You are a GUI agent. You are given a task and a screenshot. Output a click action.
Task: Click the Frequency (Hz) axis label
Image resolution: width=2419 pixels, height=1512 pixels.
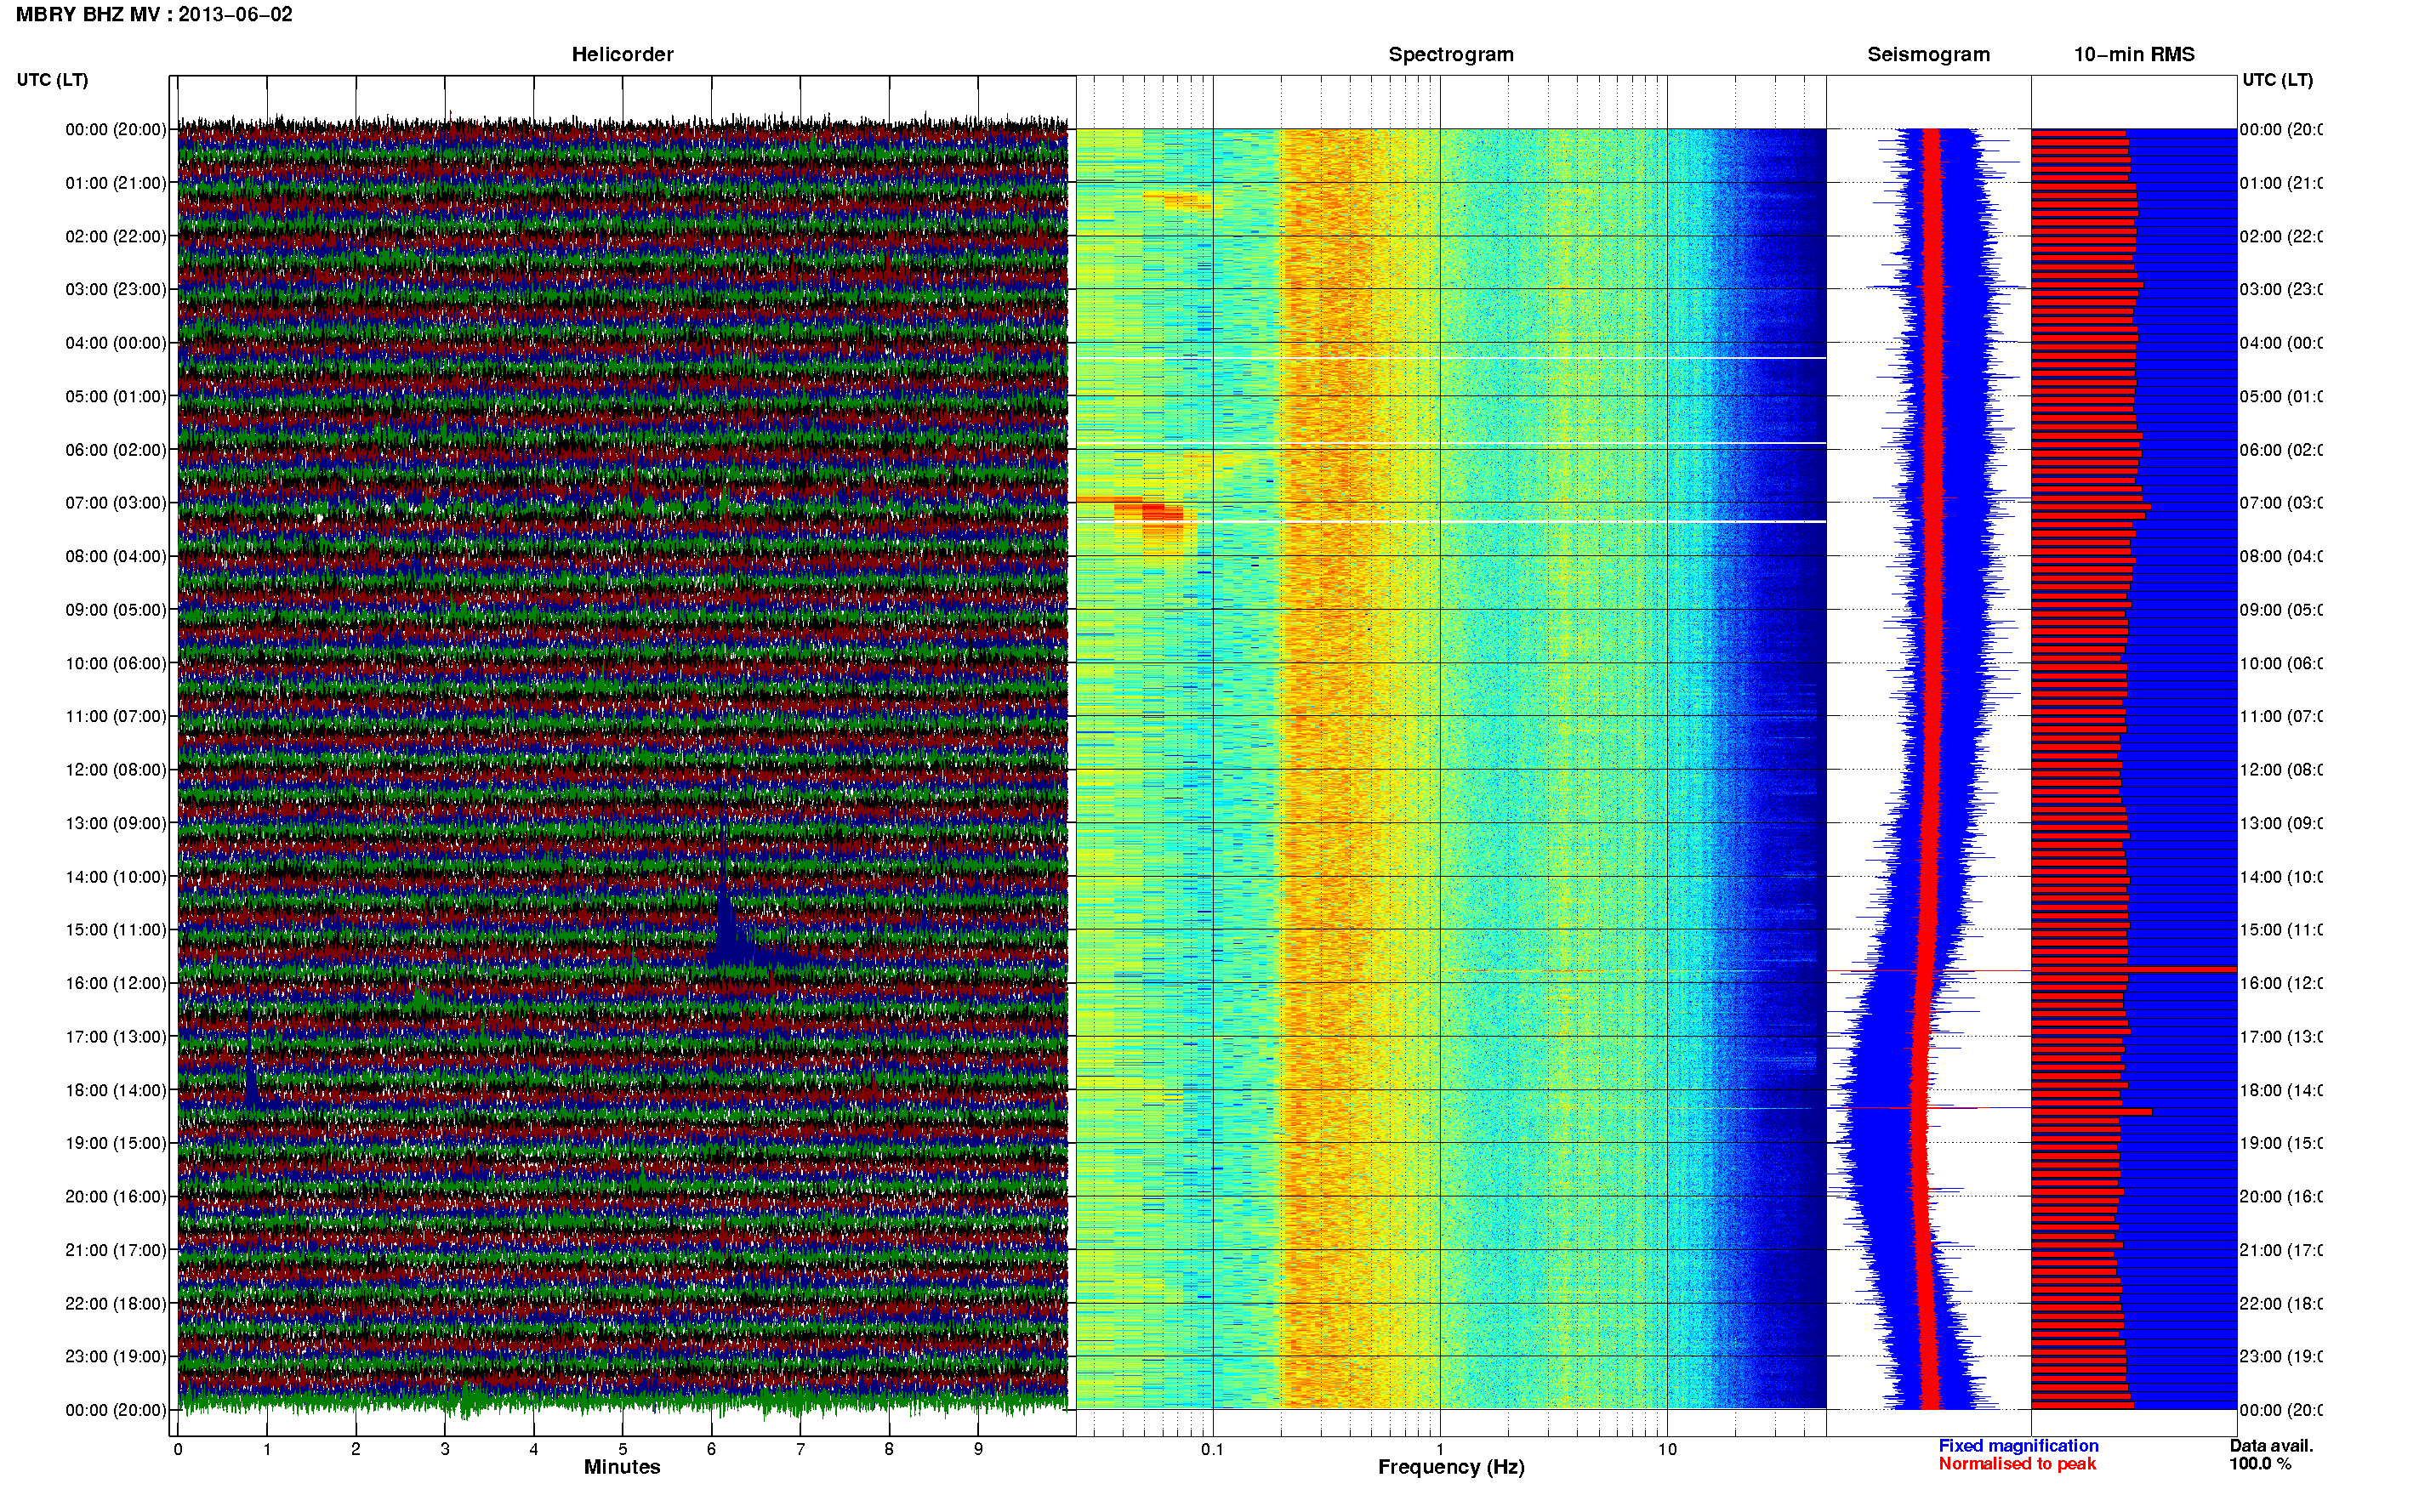click(x=1451, y=1467)
